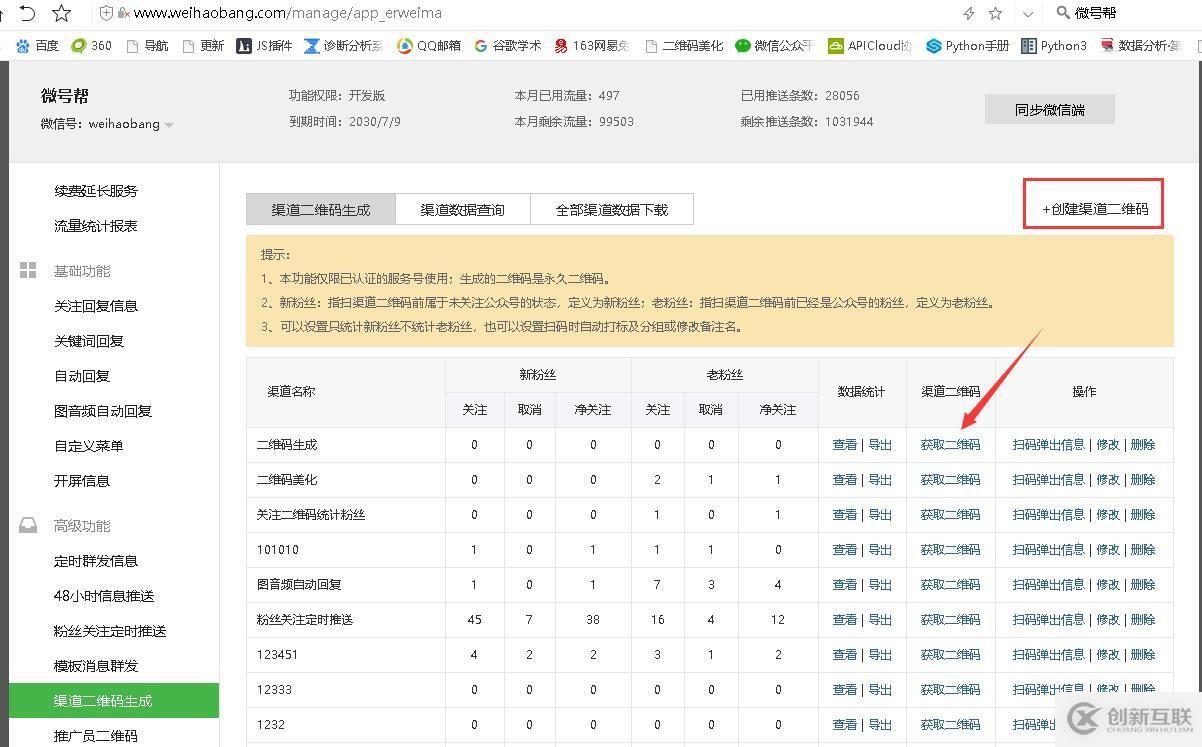Open the address bar dropdown chevron

1026,13
